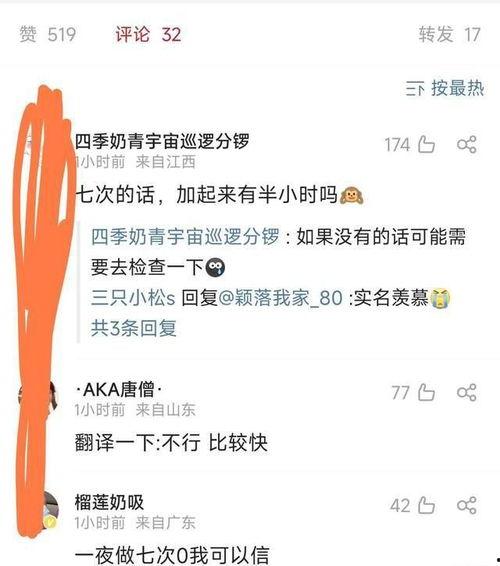
Task: Share 榴莲奶吸's comment
Action: pos(467,505)
